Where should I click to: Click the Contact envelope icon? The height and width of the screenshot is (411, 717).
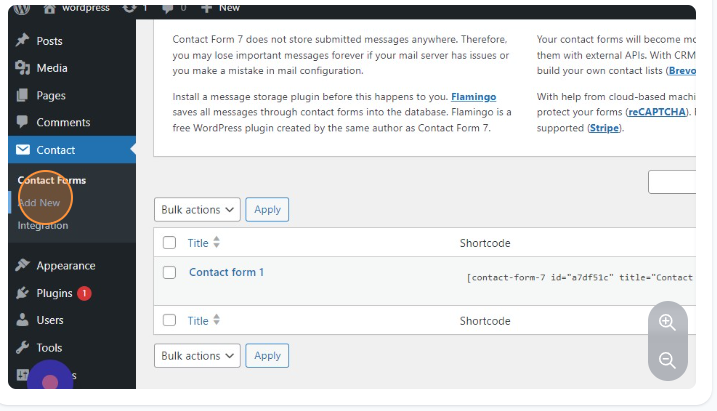pyautogui.click(x=23, y=150)
